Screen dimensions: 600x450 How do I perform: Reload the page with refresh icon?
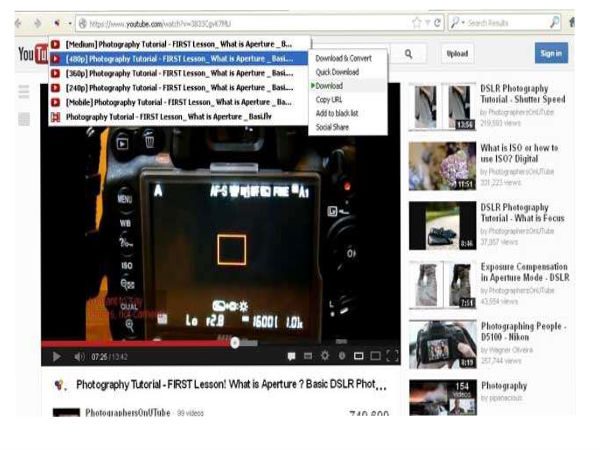click(437, 23)
